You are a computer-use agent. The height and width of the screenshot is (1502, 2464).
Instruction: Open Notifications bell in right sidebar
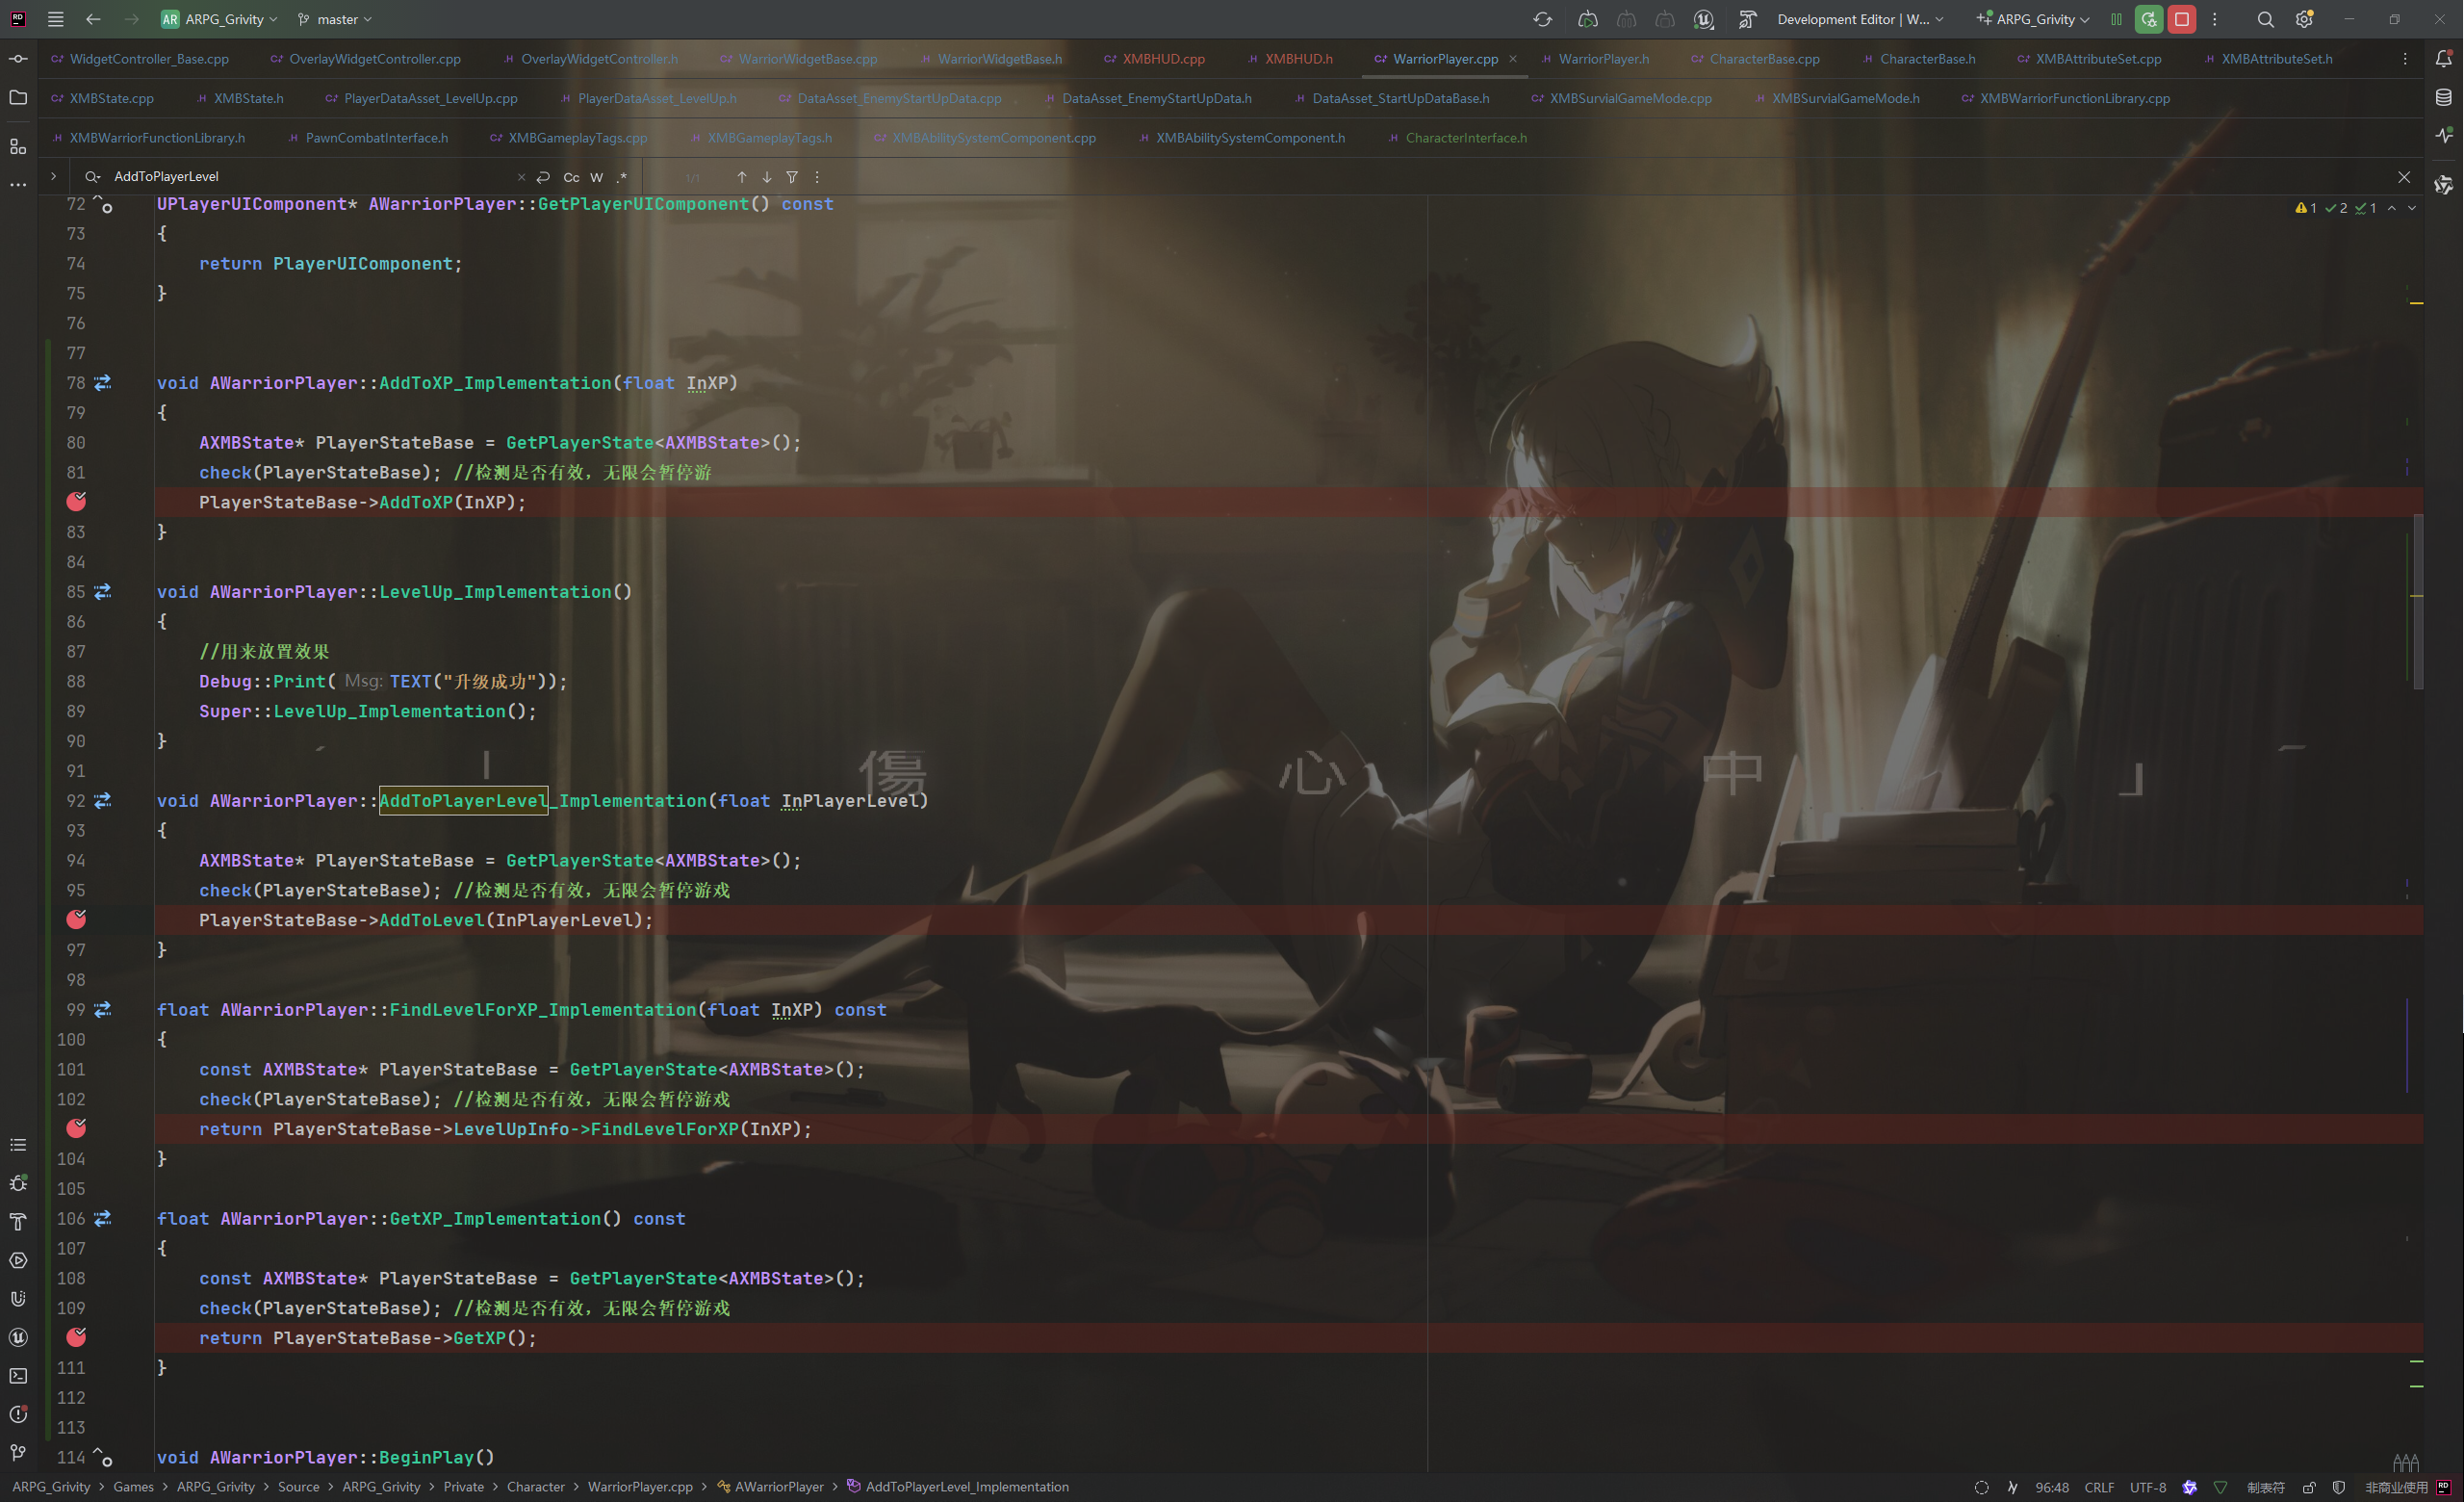coord(2443,59)
